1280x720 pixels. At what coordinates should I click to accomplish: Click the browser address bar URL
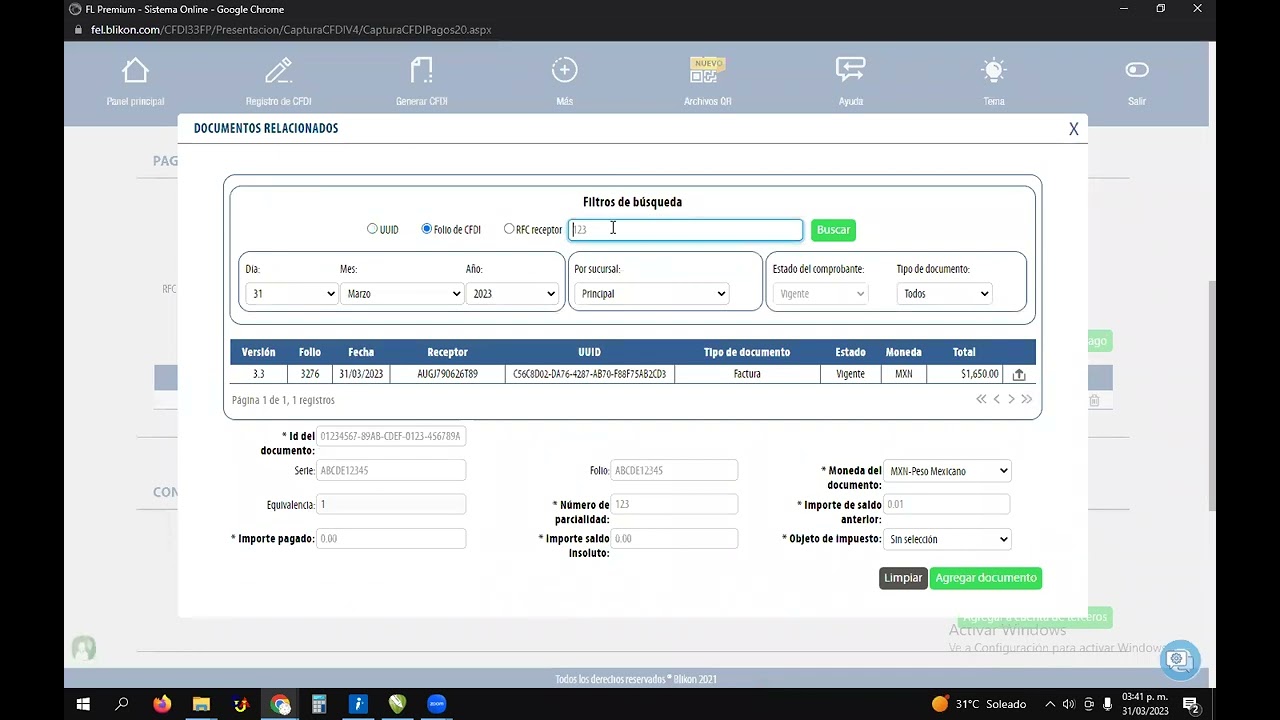(291, 30)
